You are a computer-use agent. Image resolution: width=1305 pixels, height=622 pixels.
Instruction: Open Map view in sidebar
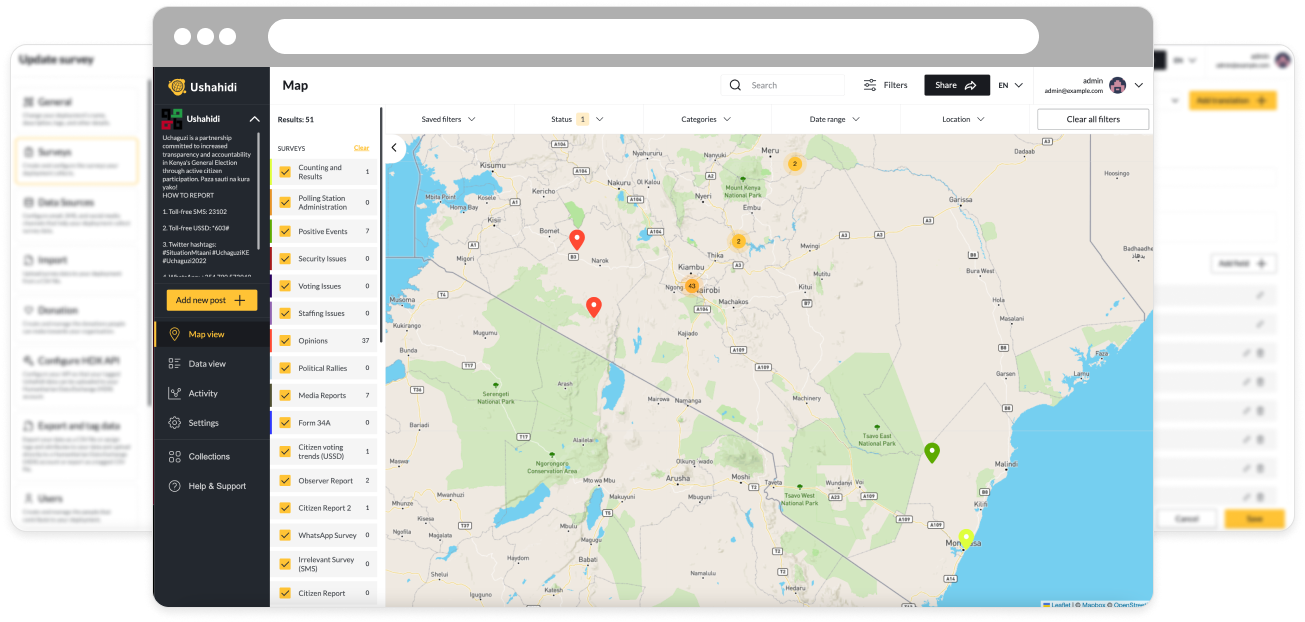[211, 334]
